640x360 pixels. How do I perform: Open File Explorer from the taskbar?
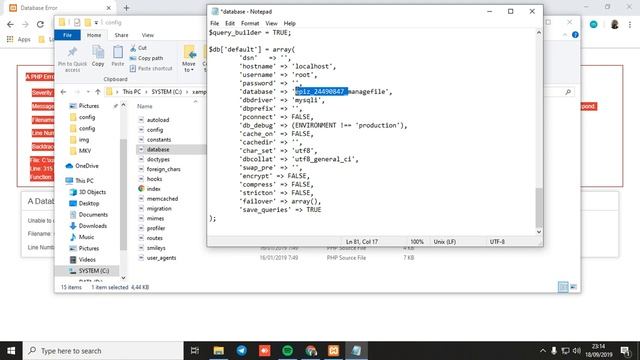click(x=218, y=351)
